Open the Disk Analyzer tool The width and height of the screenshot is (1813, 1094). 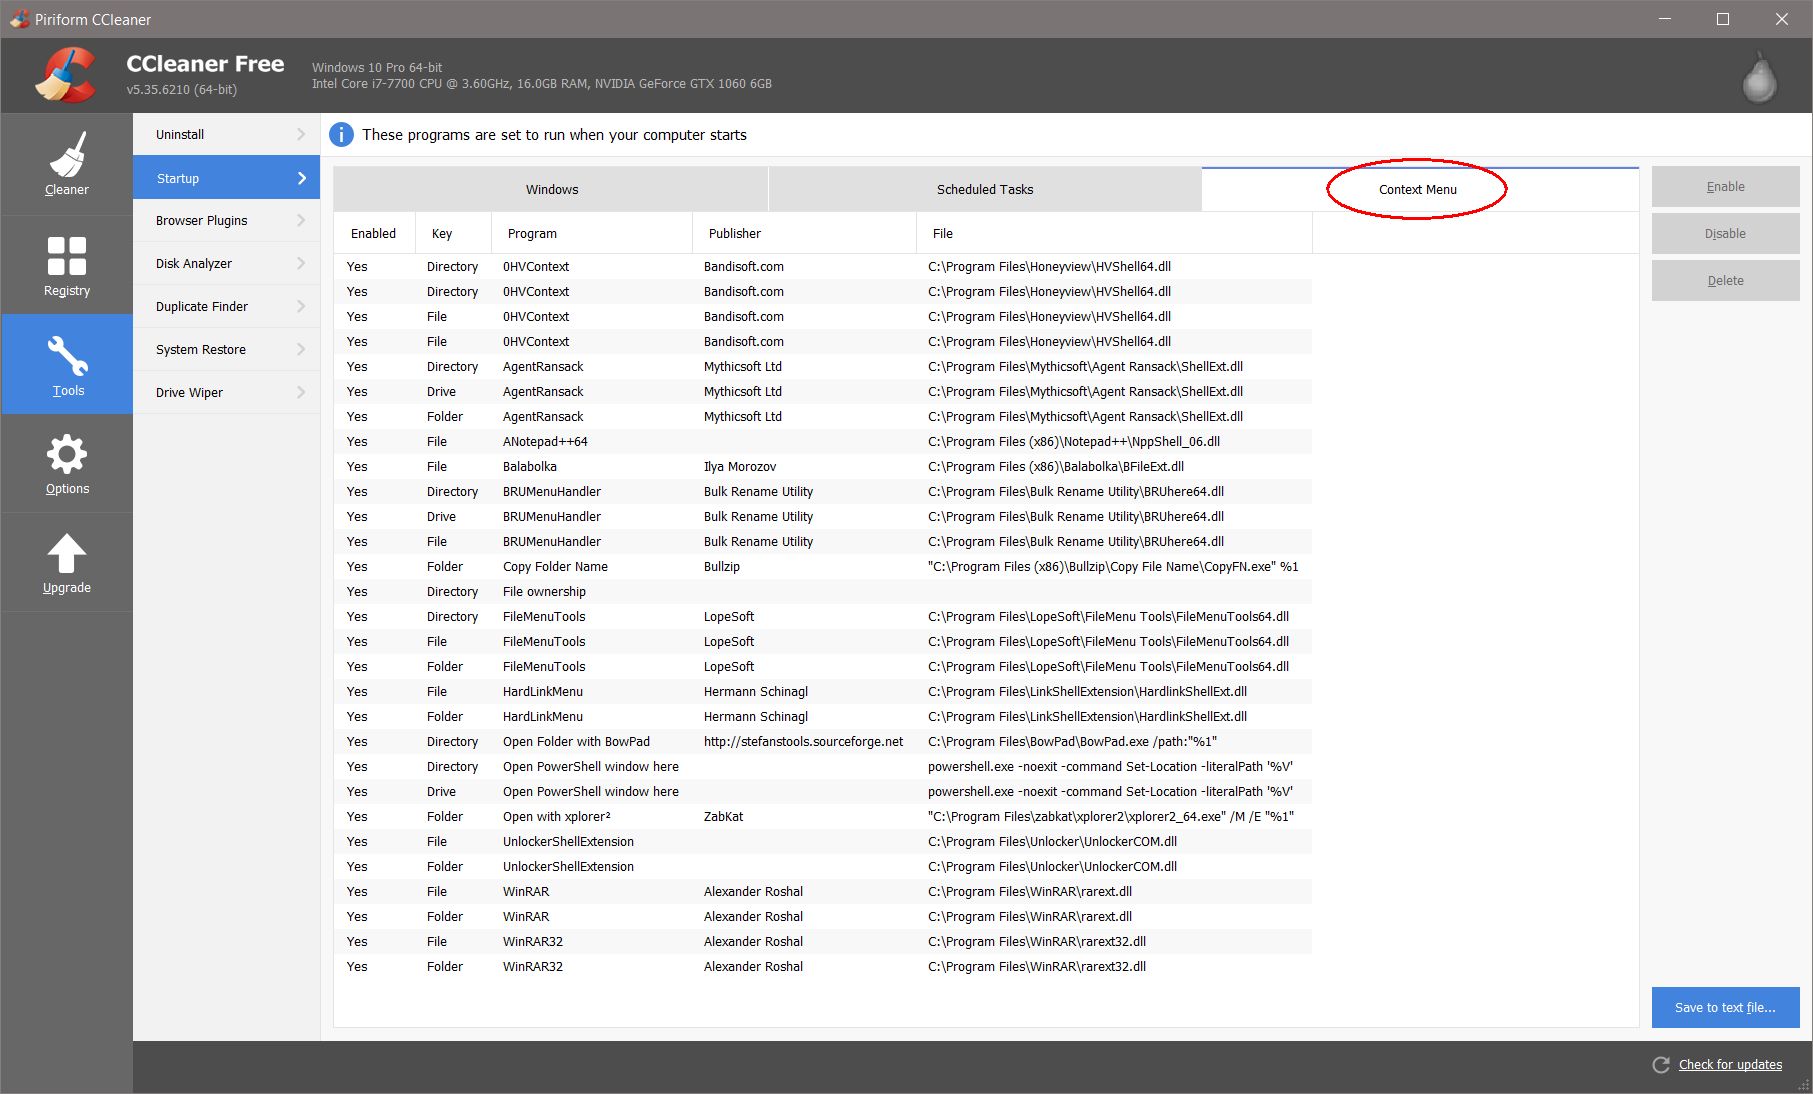point(226,263)
